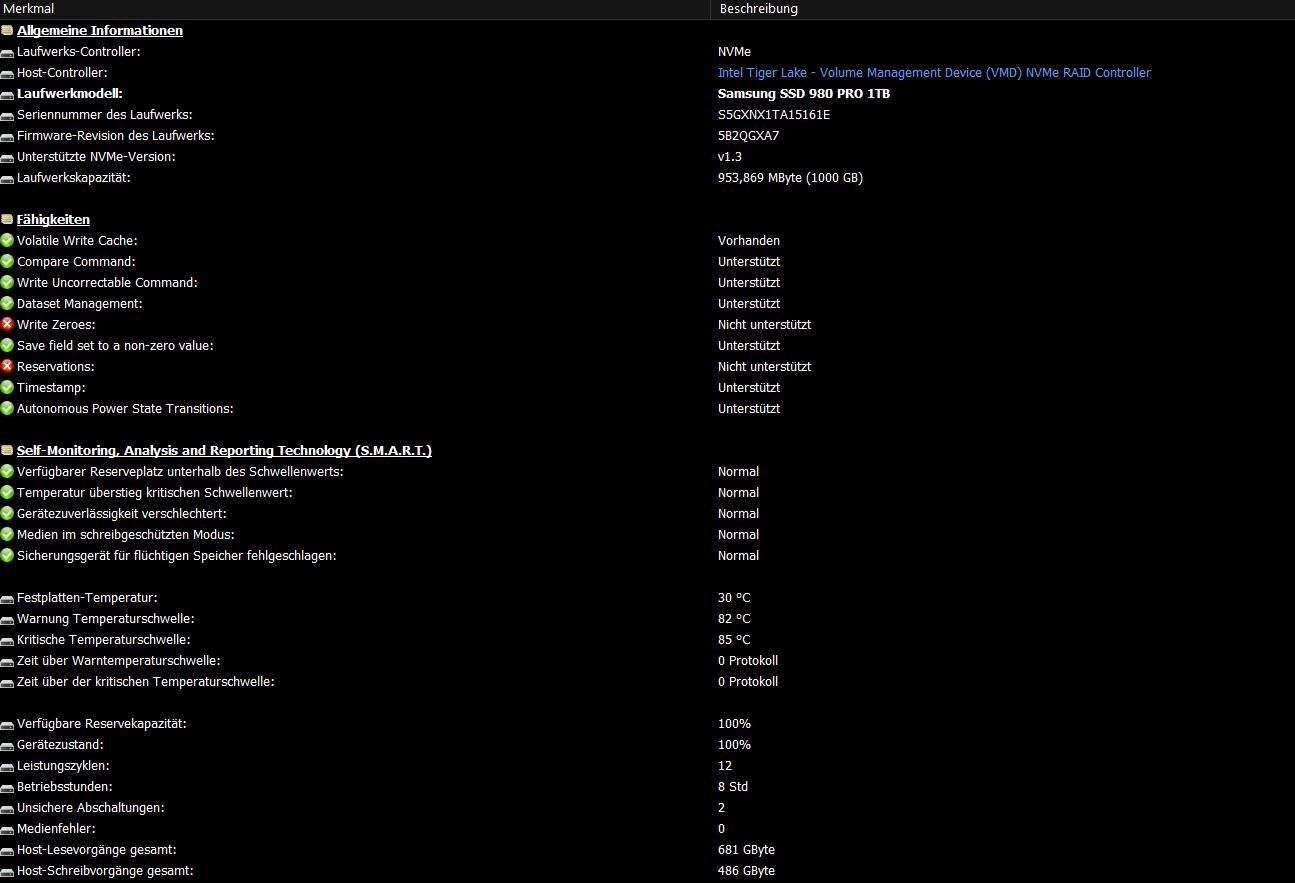Select the 85 °C critical threshold value

point(734,640)
